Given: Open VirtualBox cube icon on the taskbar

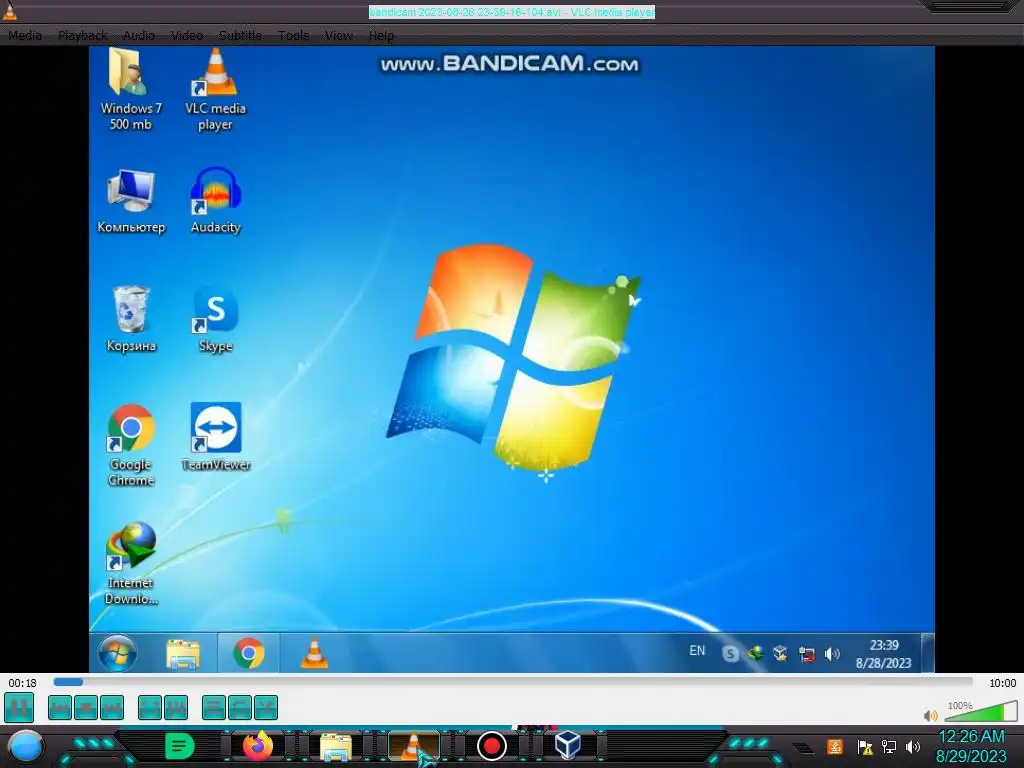Looking at the screenshot, I should (568, 745).
